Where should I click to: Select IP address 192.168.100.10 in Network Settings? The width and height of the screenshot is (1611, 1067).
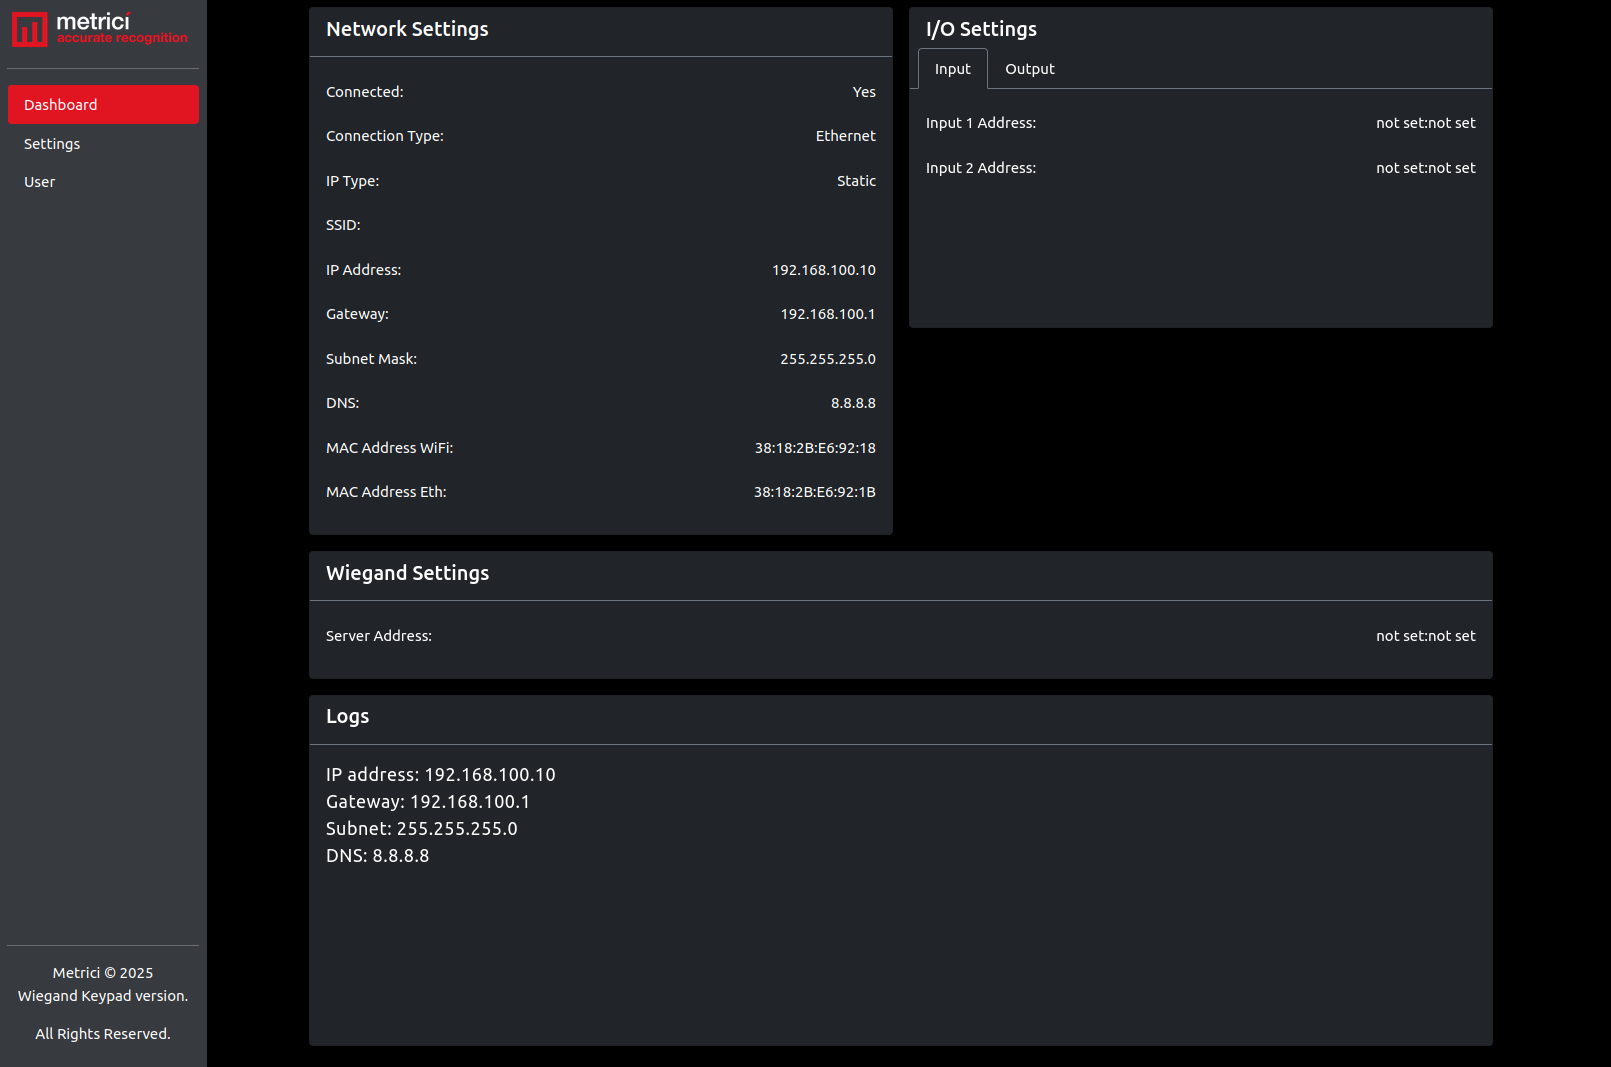coord(824,270)
